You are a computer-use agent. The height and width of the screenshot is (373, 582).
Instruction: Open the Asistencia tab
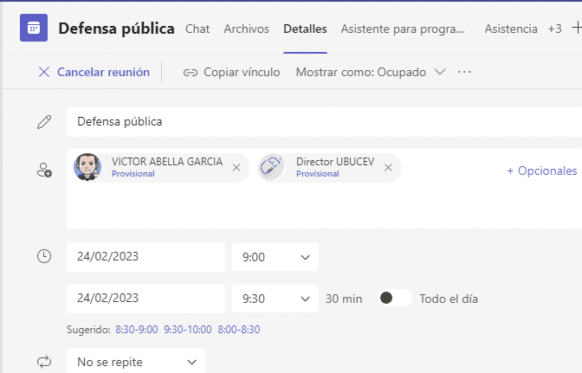511,29
